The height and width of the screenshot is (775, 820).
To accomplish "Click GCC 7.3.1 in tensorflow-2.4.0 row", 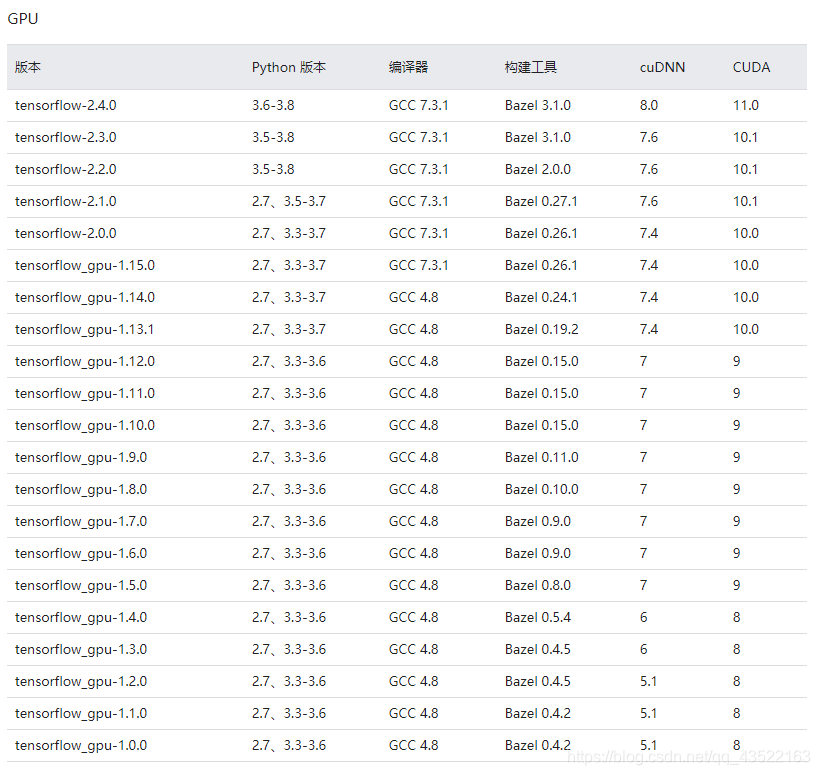I will point(418,105).
